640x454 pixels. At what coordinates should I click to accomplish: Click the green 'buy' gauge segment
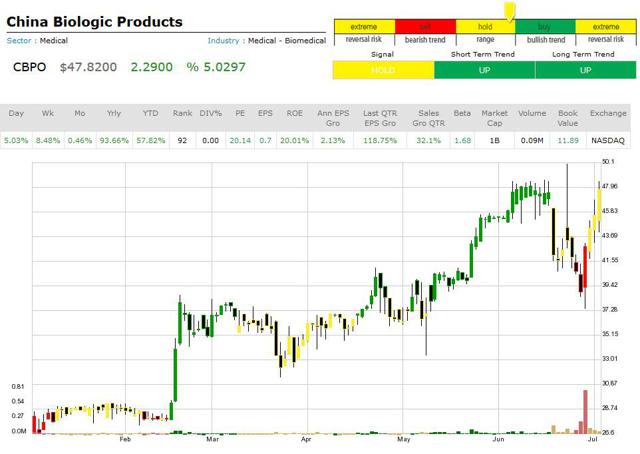[x=545, y=27]
